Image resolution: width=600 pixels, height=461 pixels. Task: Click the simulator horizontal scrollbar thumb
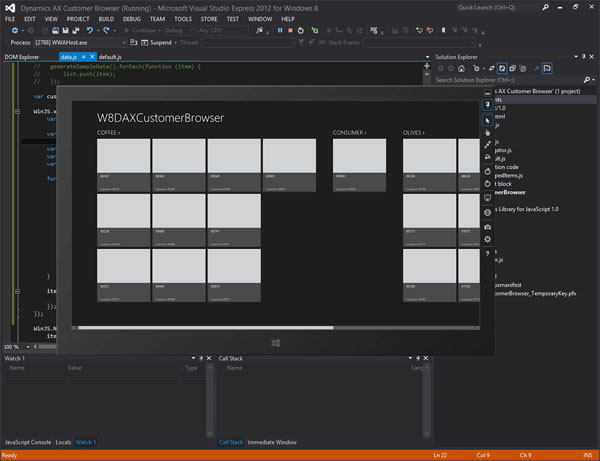206,328
